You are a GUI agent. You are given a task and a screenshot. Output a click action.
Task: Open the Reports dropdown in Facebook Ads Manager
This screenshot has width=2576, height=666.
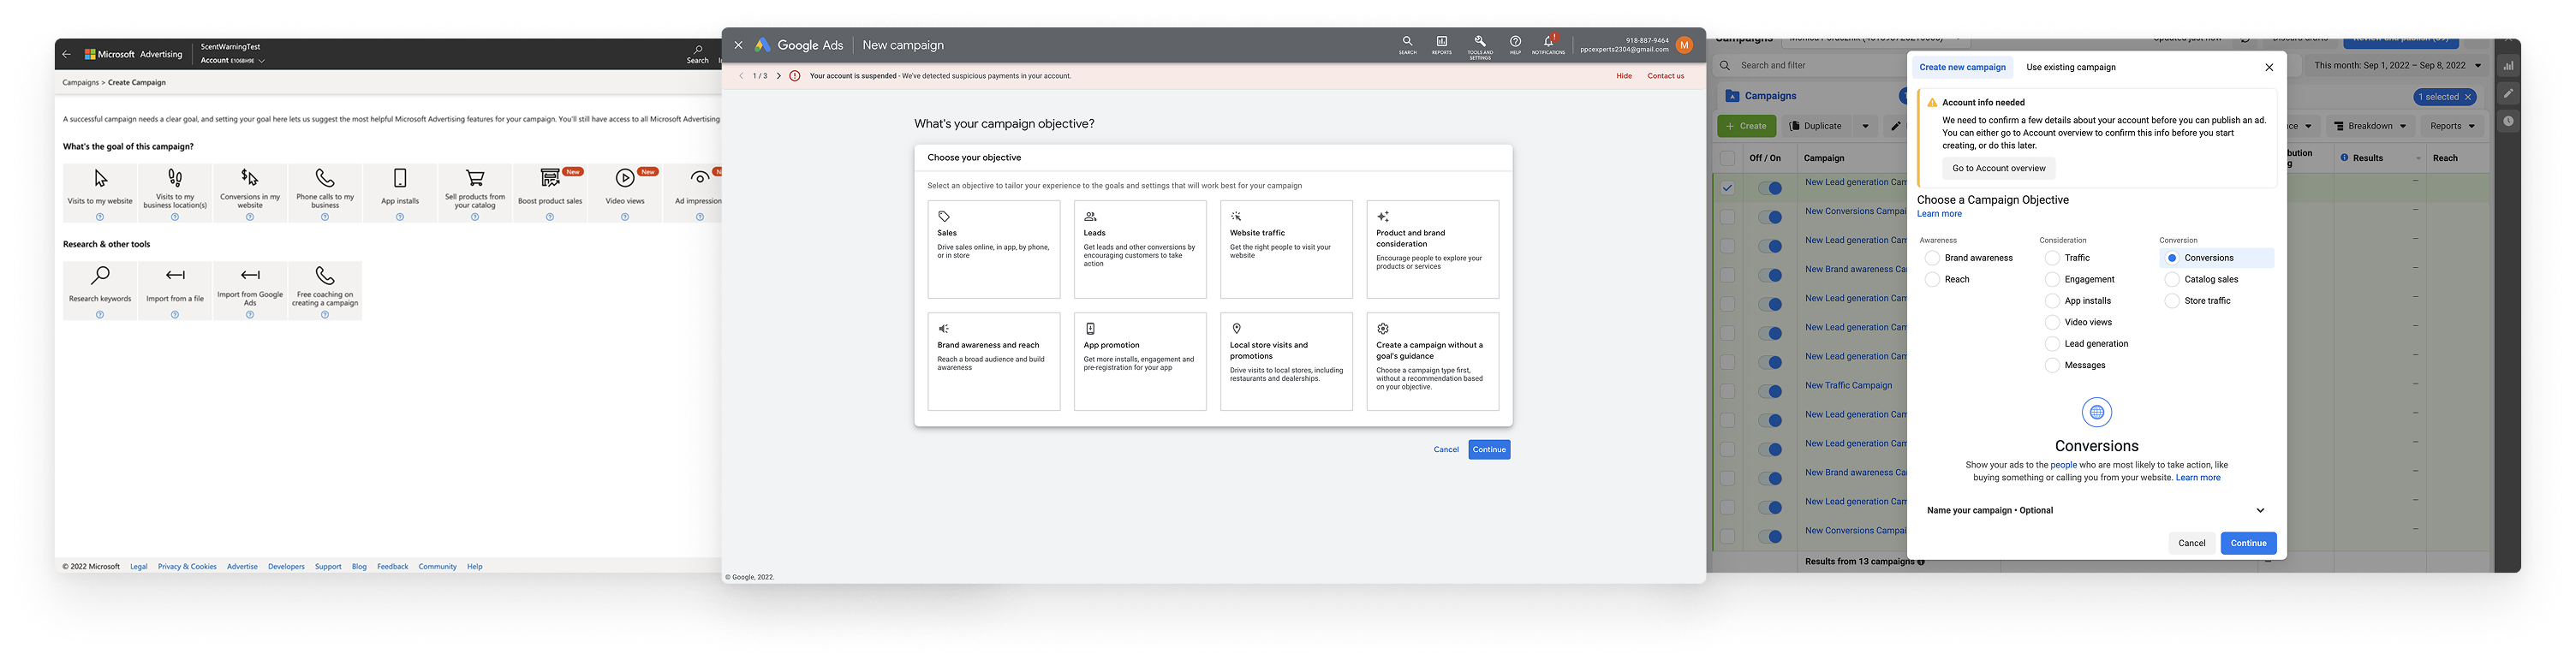tap(2452, 126)
